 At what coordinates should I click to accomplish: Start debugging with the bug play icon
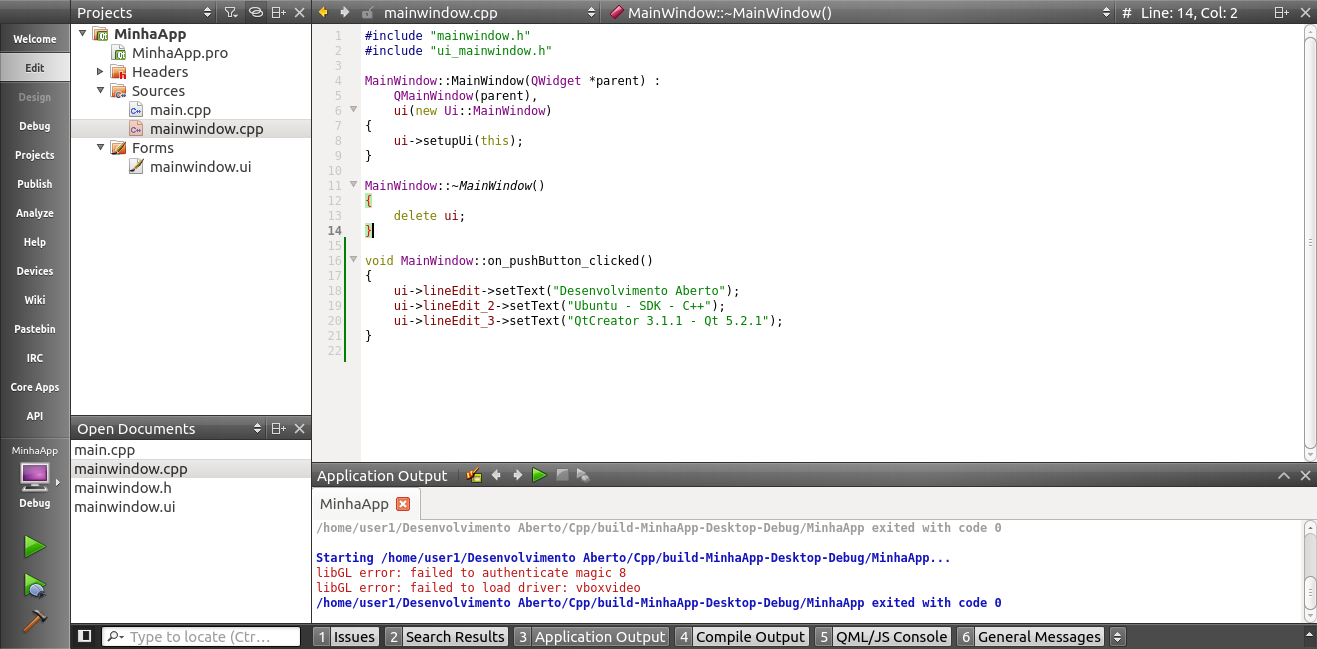35,585
